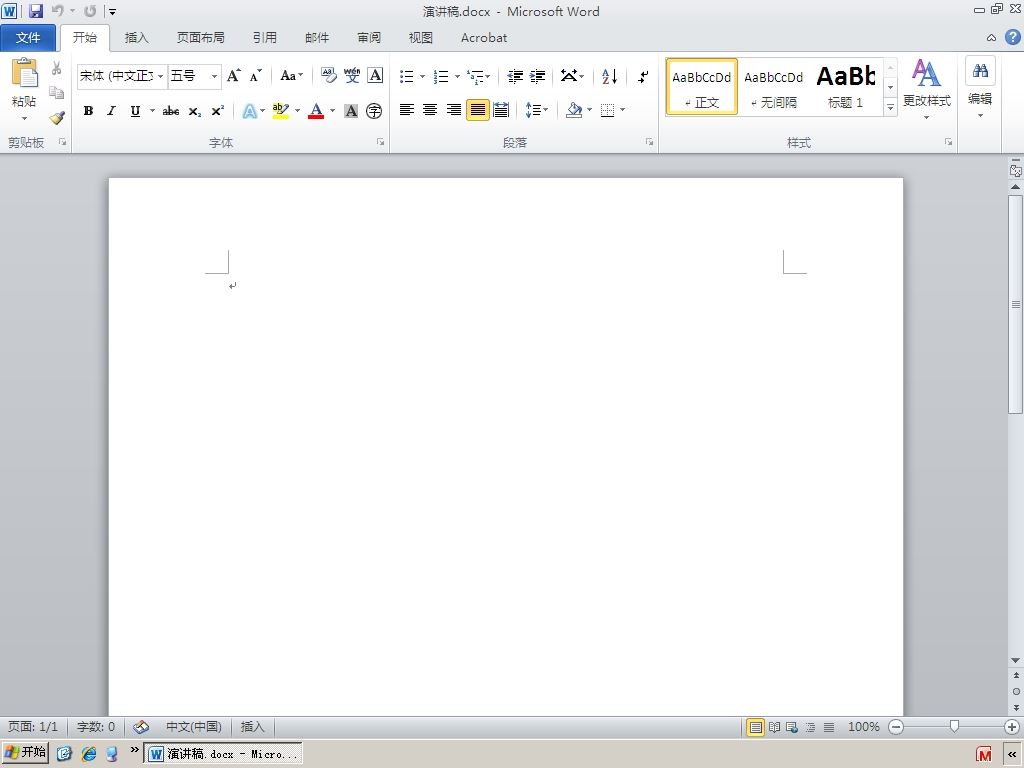Open the Editing (编辑) binoculars menu
Image resolution: width=1024 pixels, height=768 pixels.
(x=980, y=88)
